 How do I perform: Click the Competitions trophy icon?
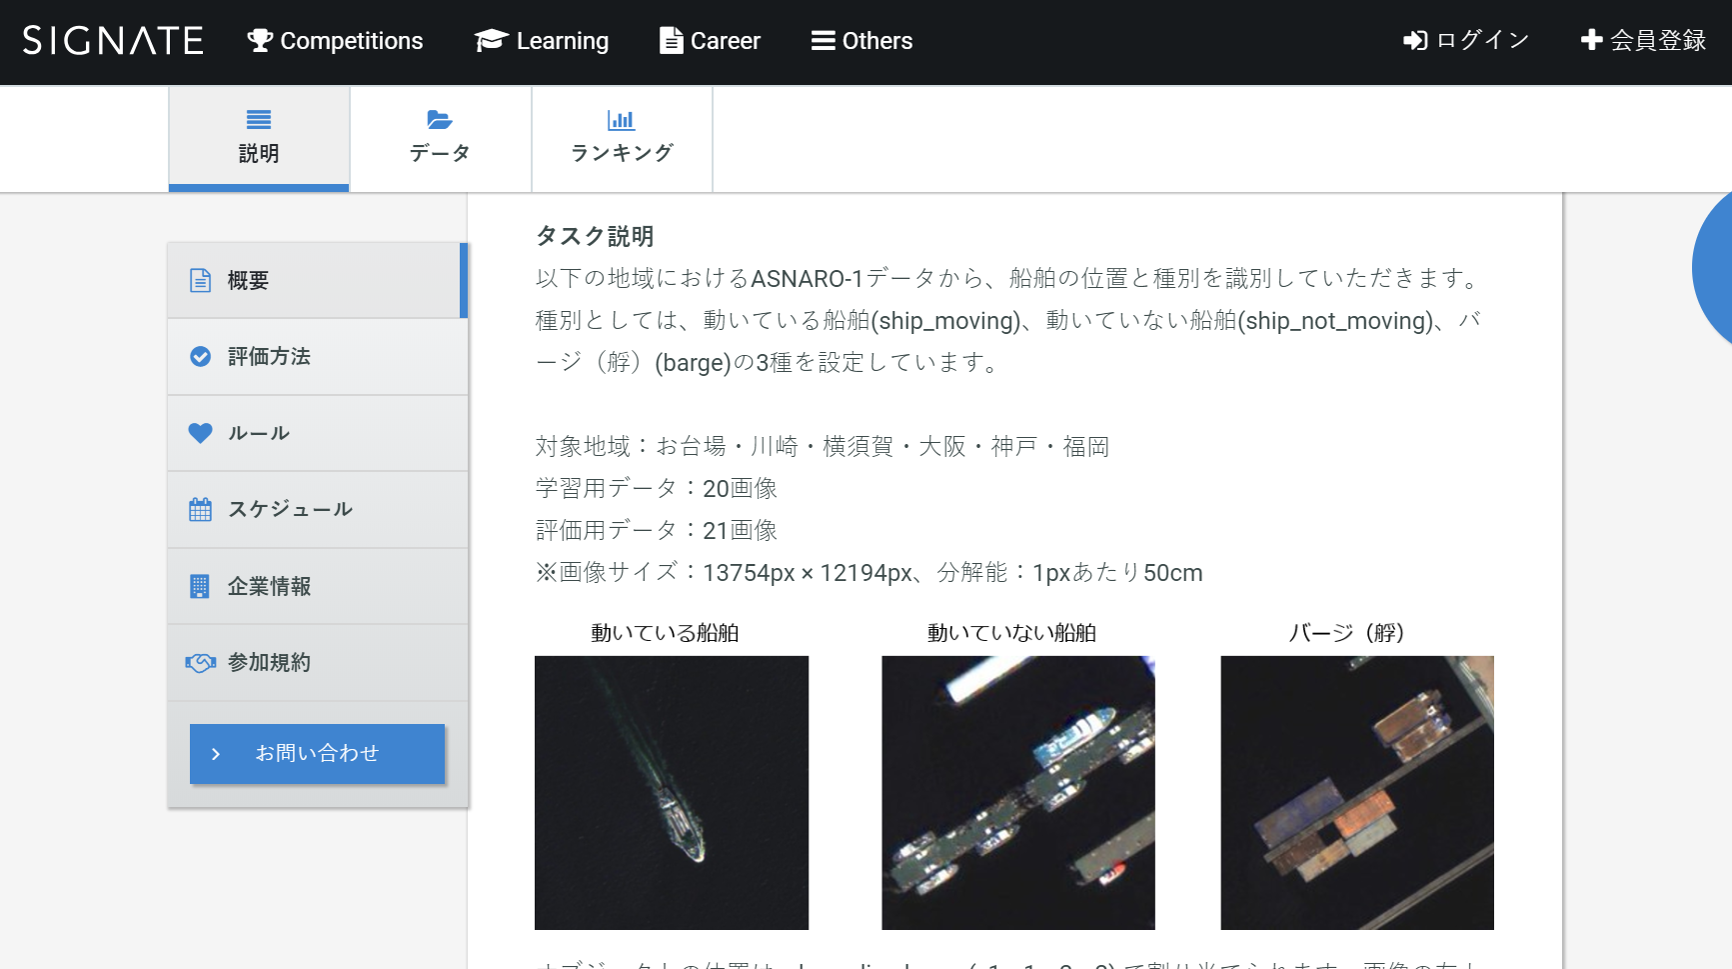(260, 41)
